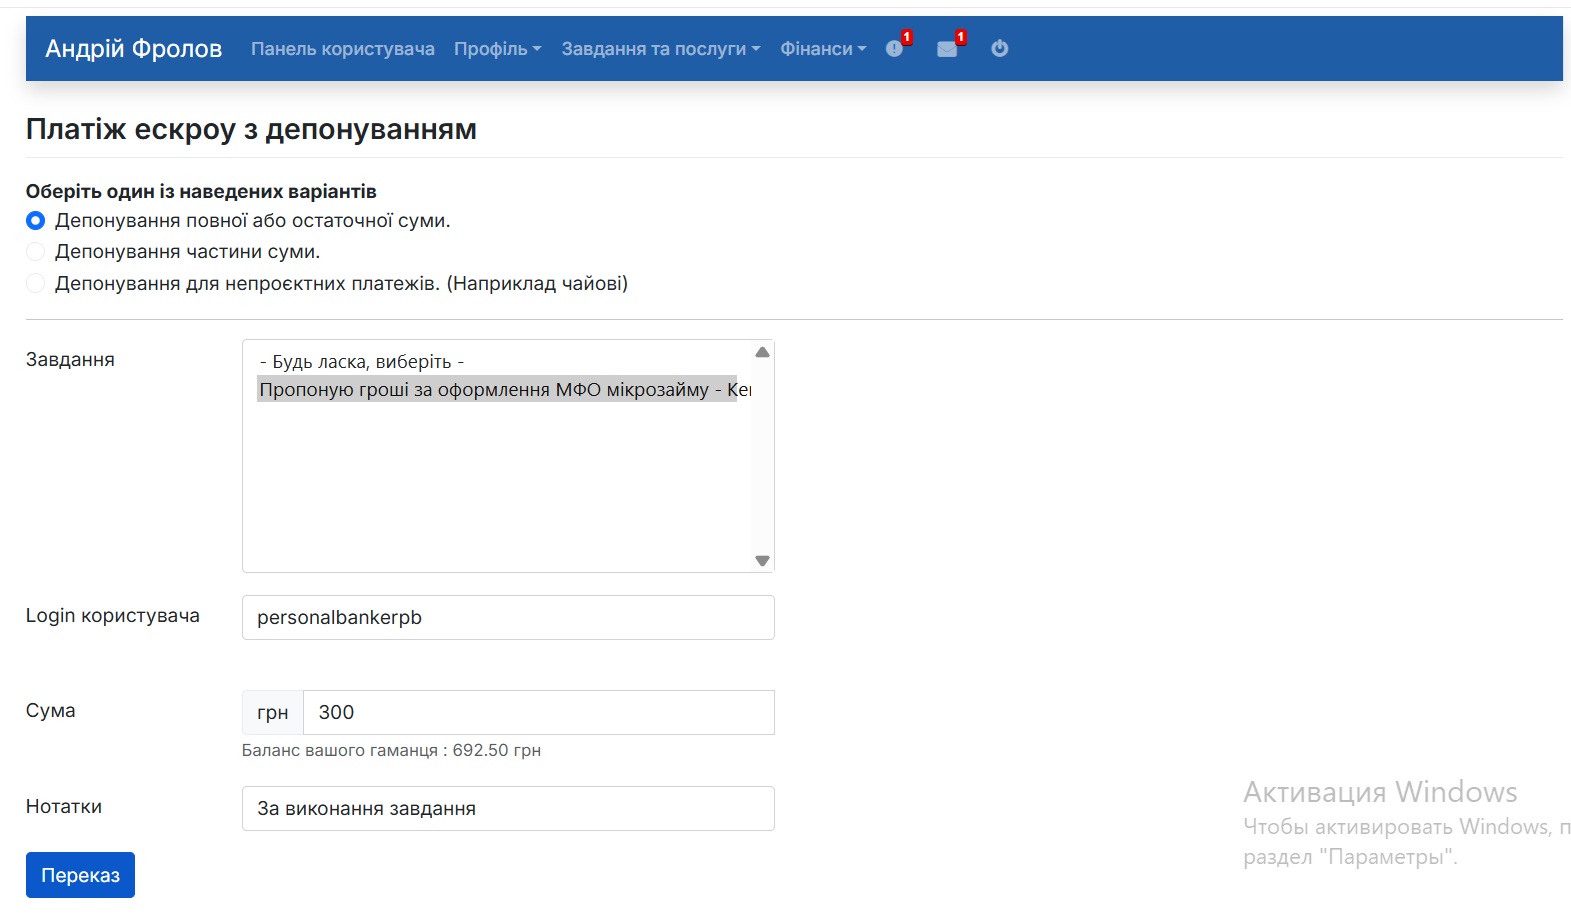Select partial amount deposit option

(x=36, y=252)
